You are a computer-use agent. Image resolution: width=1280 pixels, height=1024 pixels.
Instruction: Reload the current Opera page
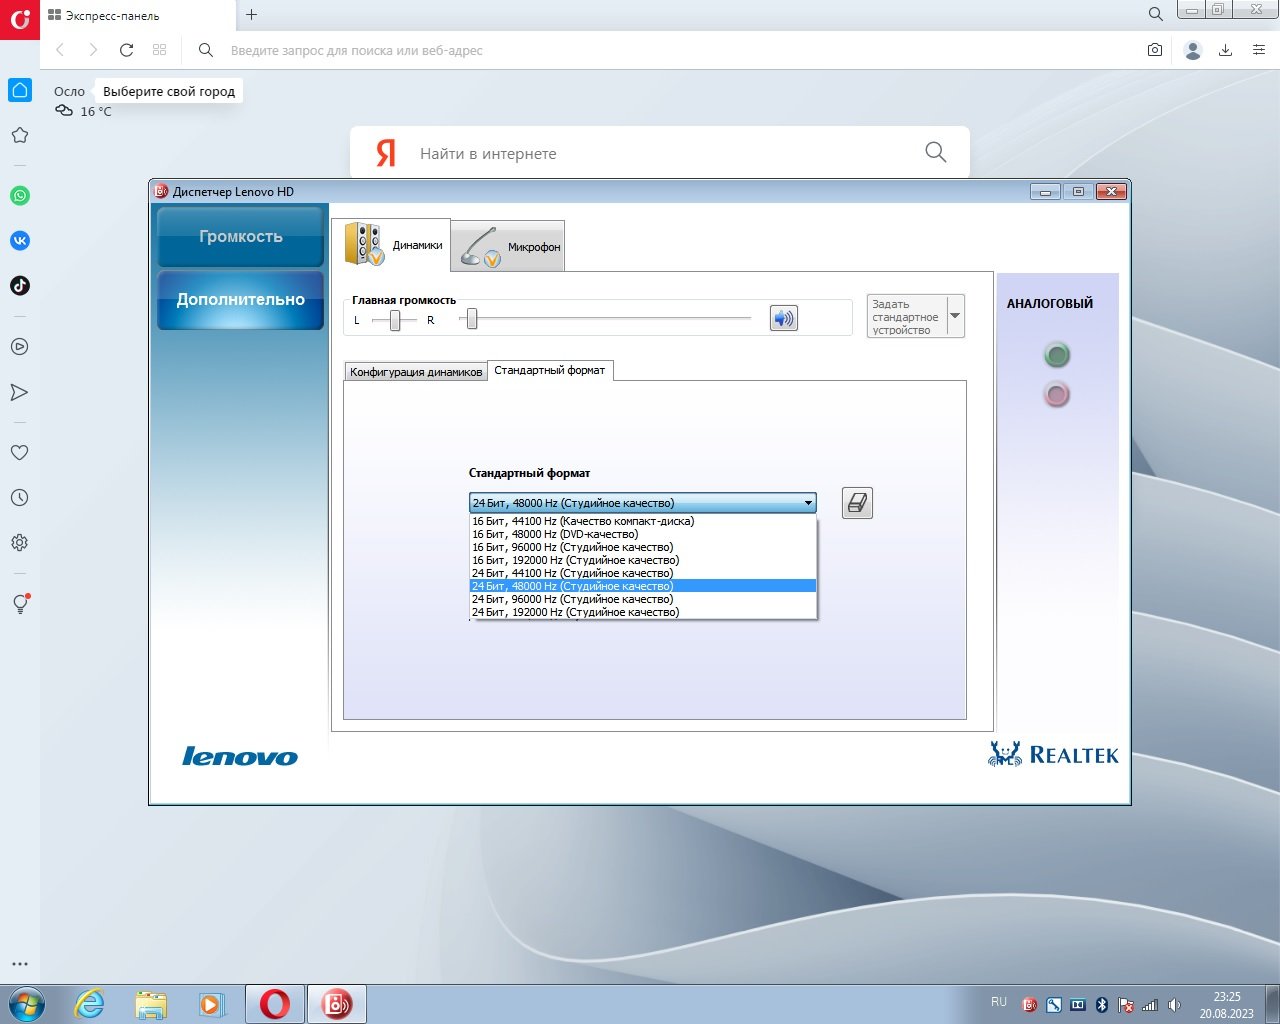(x=126, y=50)
